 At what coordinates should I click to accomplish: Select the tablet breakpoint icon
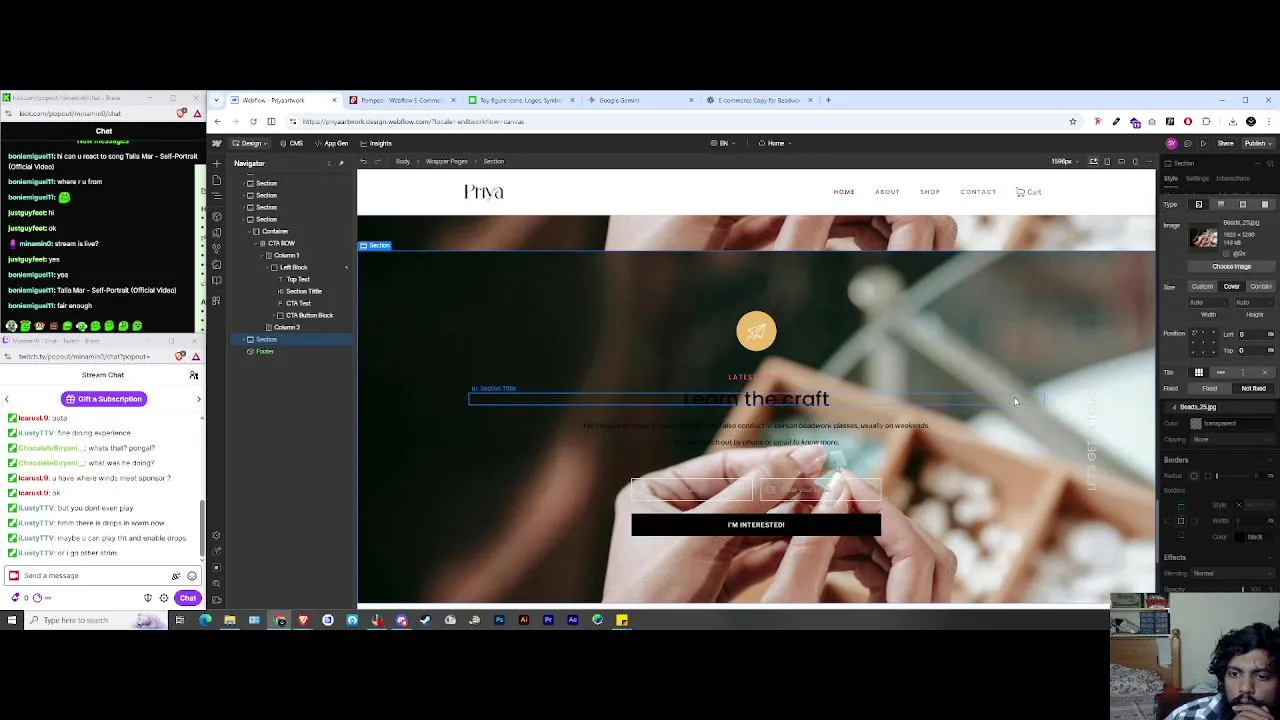pos(1107,161)
